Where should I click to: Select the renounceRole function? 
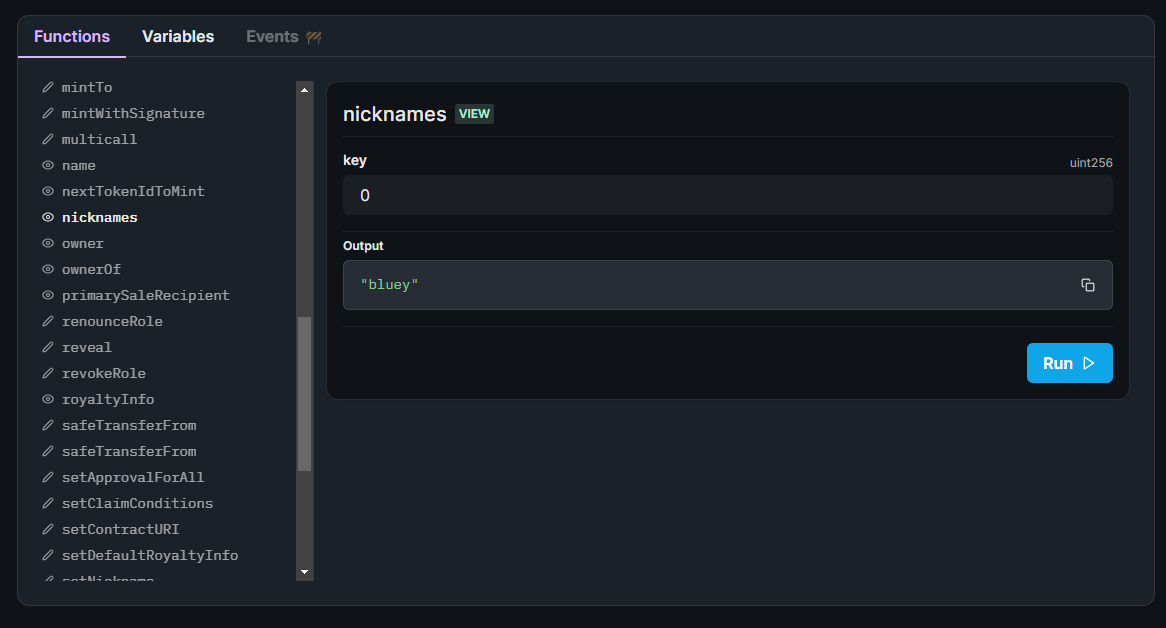coord(112,321)
